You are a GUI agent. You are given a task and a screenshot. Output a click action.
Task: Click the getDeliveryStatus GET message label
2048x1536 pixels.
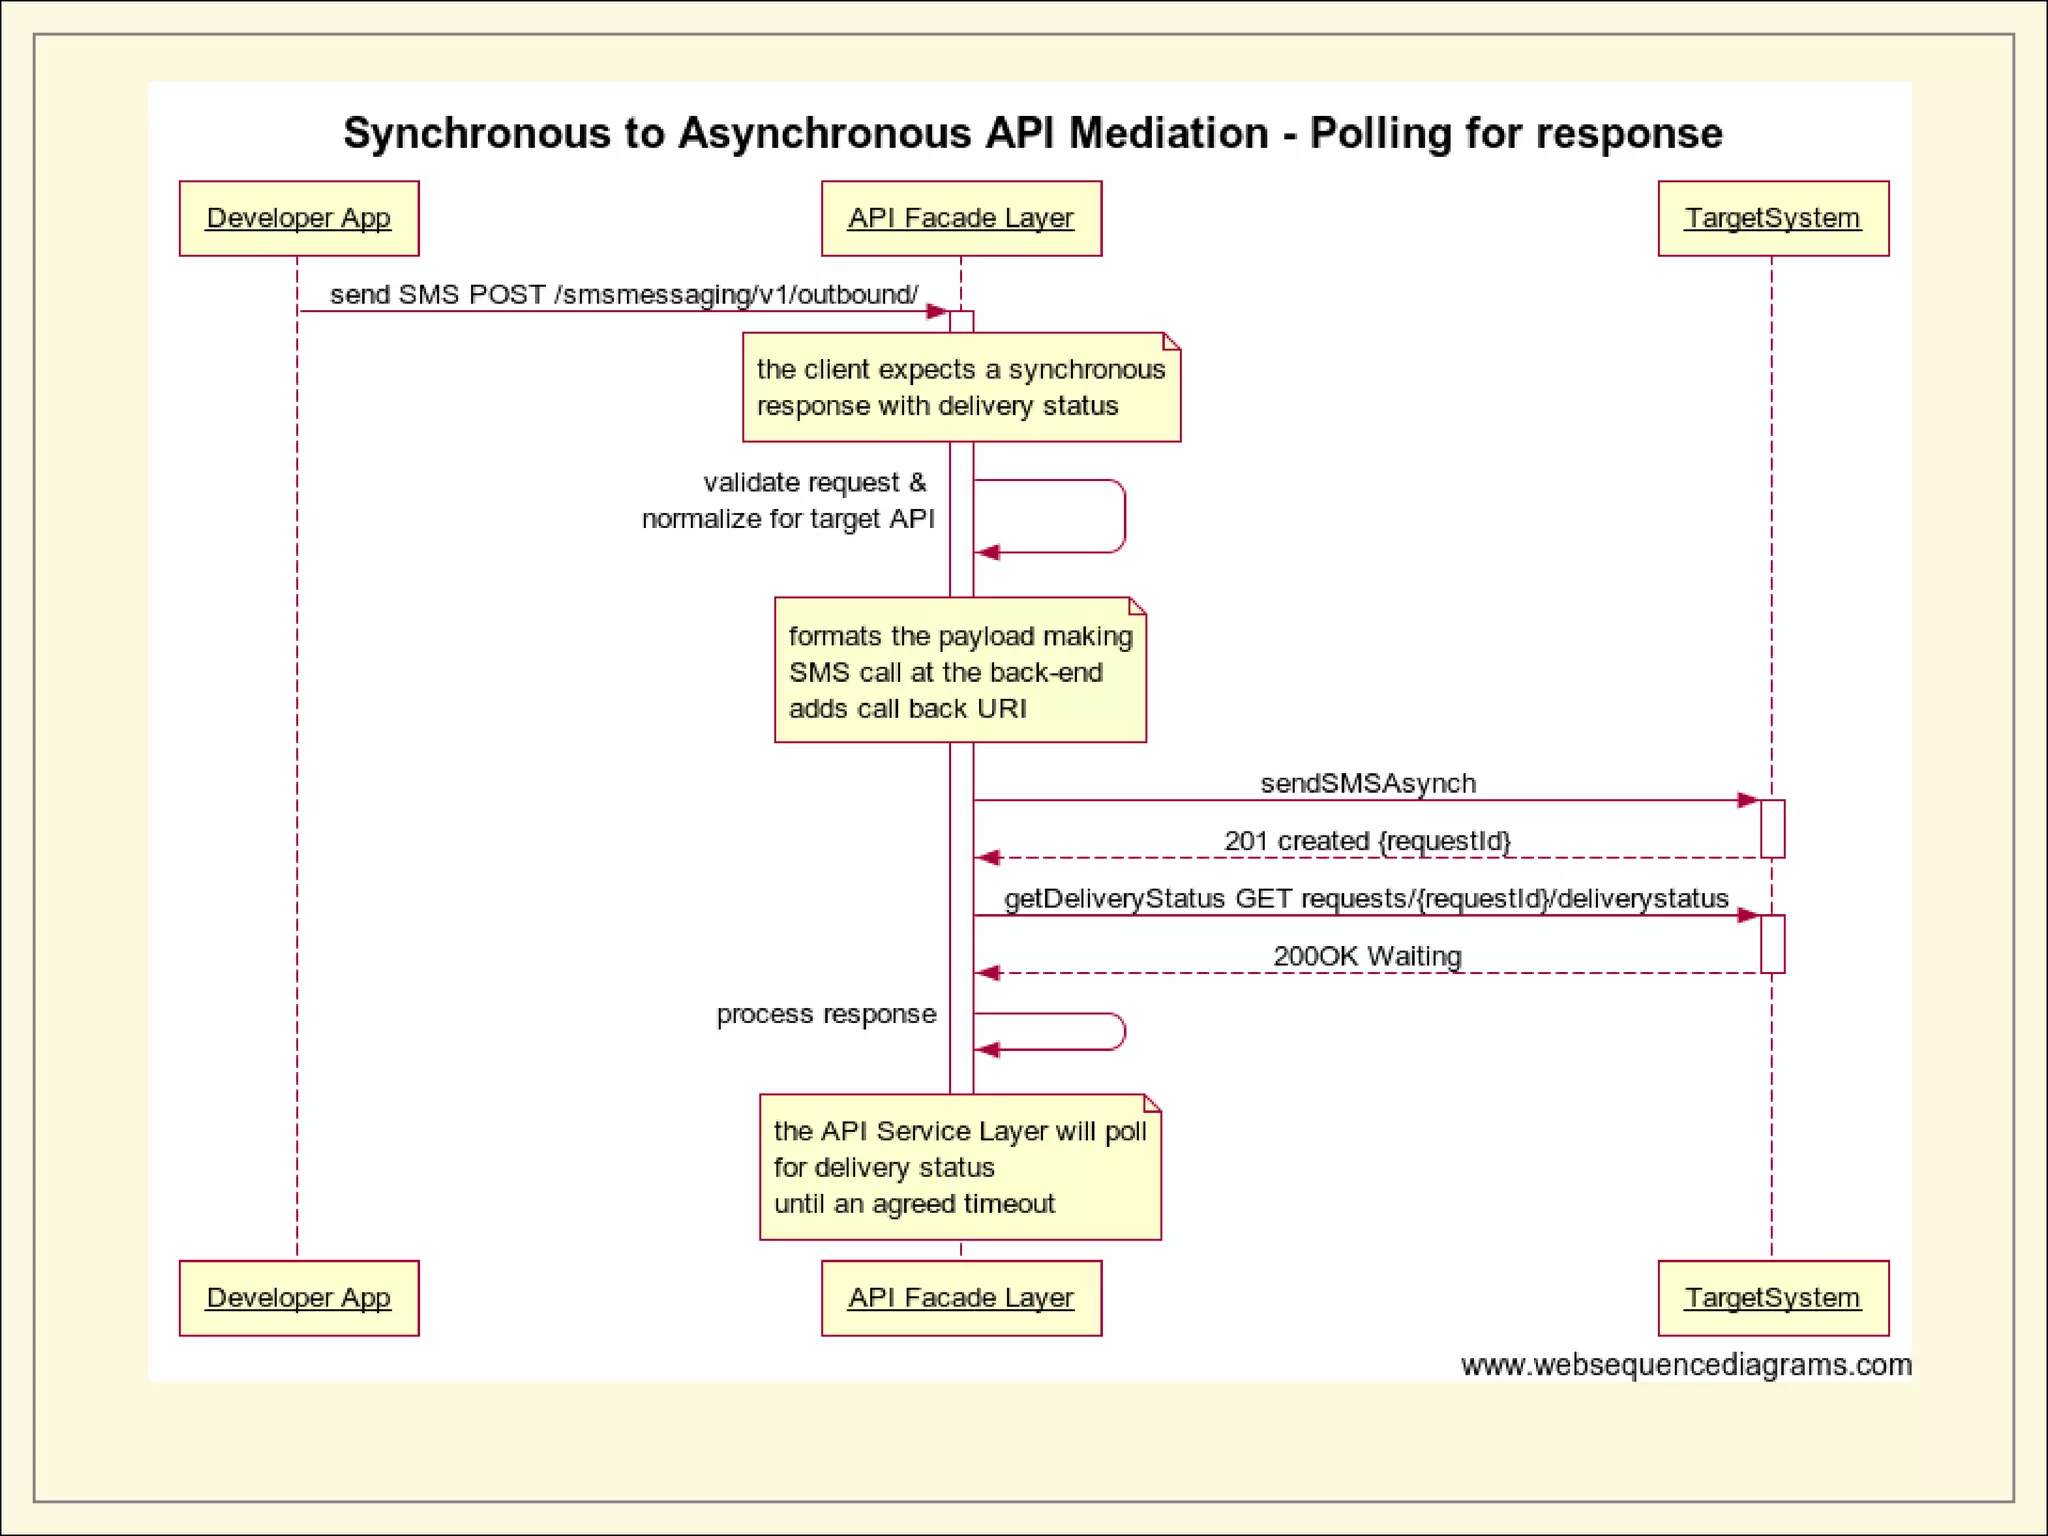coord(1366,898)
